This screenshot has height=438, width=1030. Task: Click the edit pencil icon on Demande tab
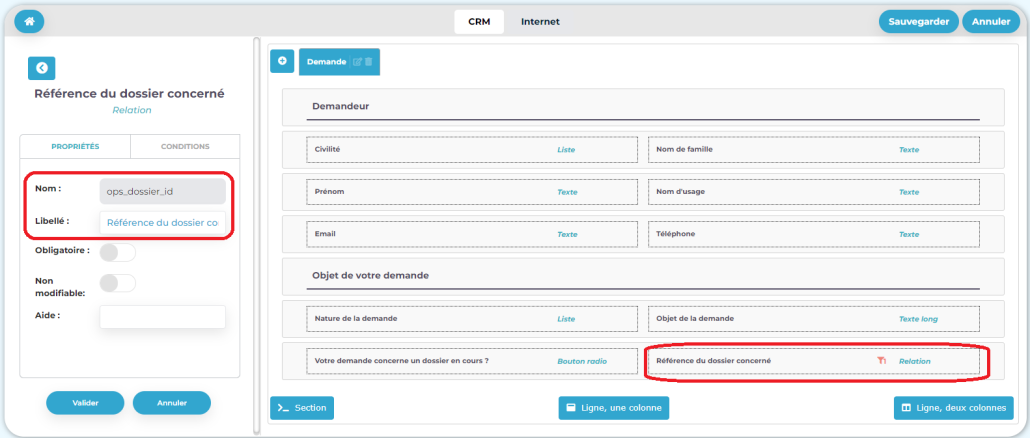point(357,62)
